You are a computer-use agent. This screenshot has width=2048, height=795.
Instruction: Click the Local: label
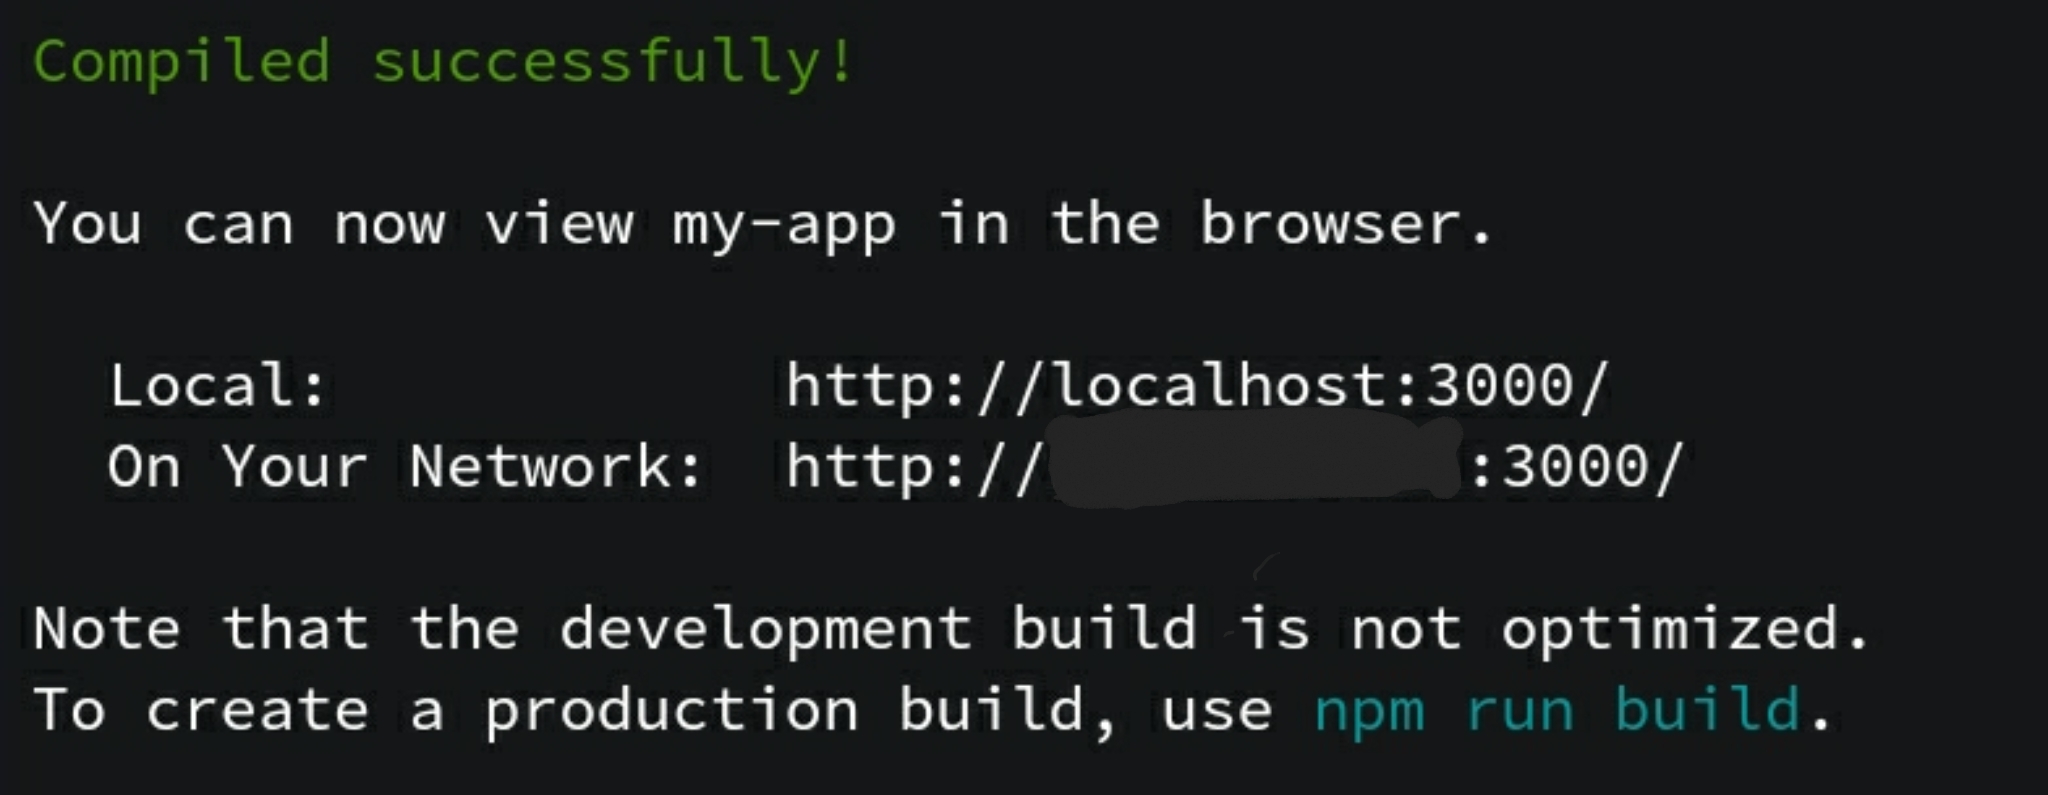coord(218,386)
